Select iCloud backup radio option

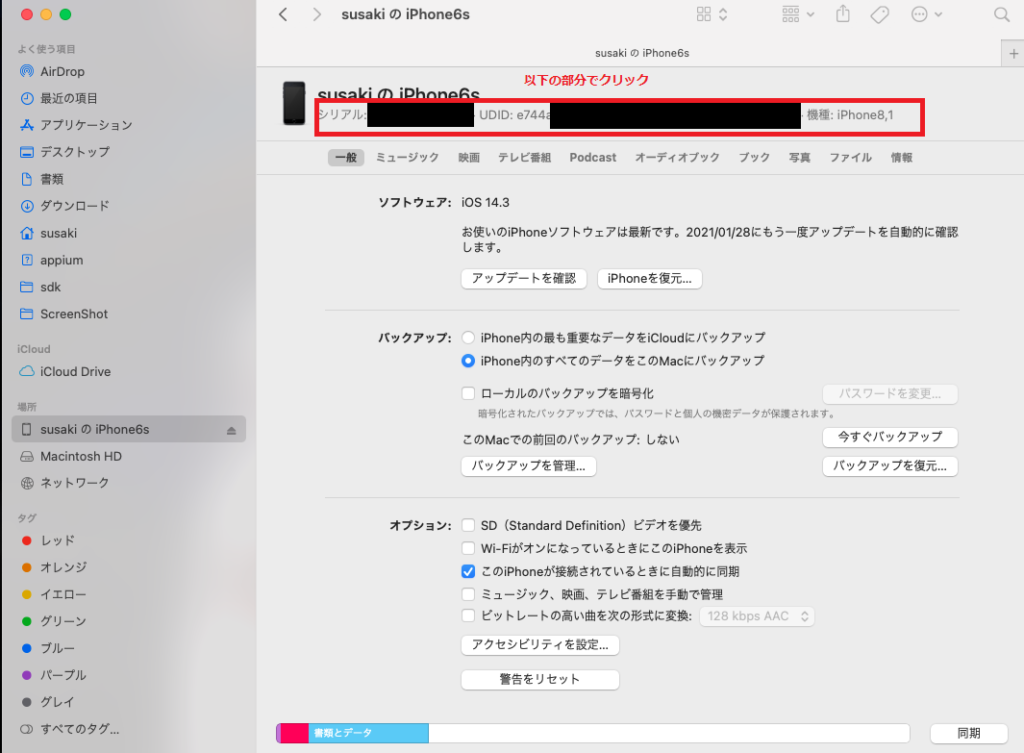pyautogui.click(x=468, y=338)
